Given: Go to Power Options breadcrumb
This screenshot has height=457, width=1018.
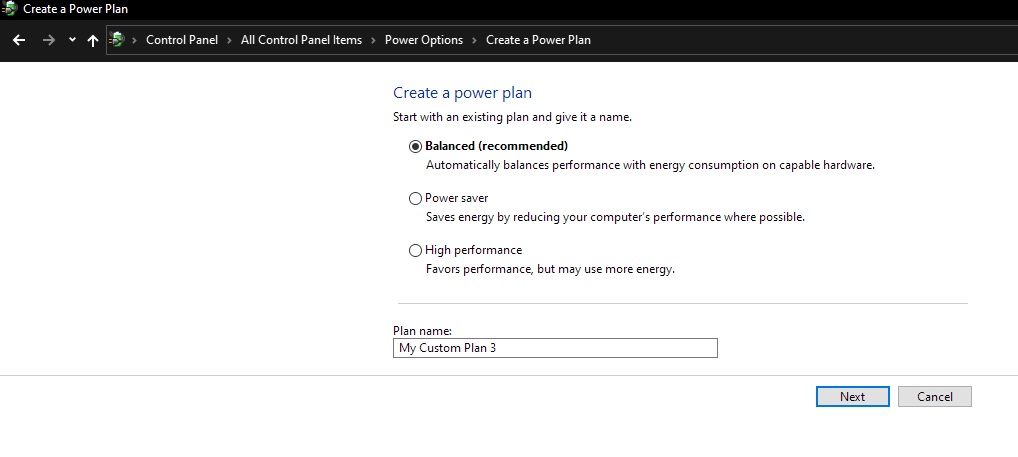Looking at the screenshot, I should (424, 40).
